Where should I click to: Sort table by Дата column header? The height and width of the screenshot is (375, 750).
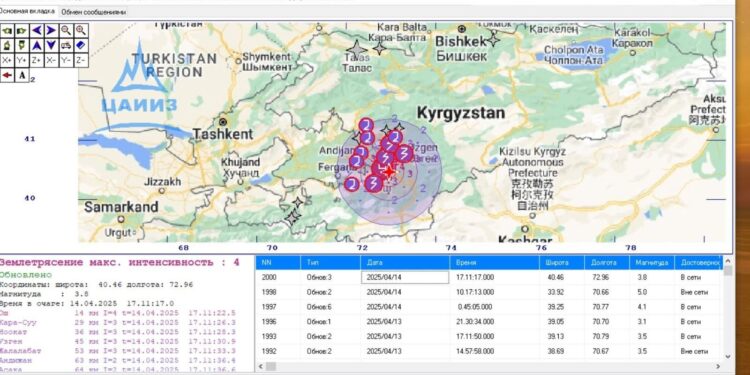(405, 263)
